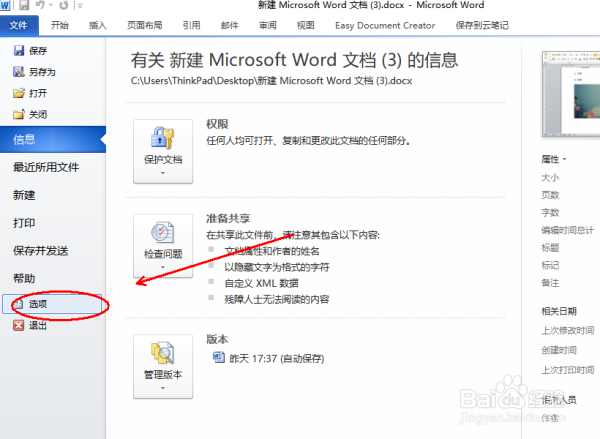Open the 文件 tab
The image size is (600, 439).
click(19, 26)
